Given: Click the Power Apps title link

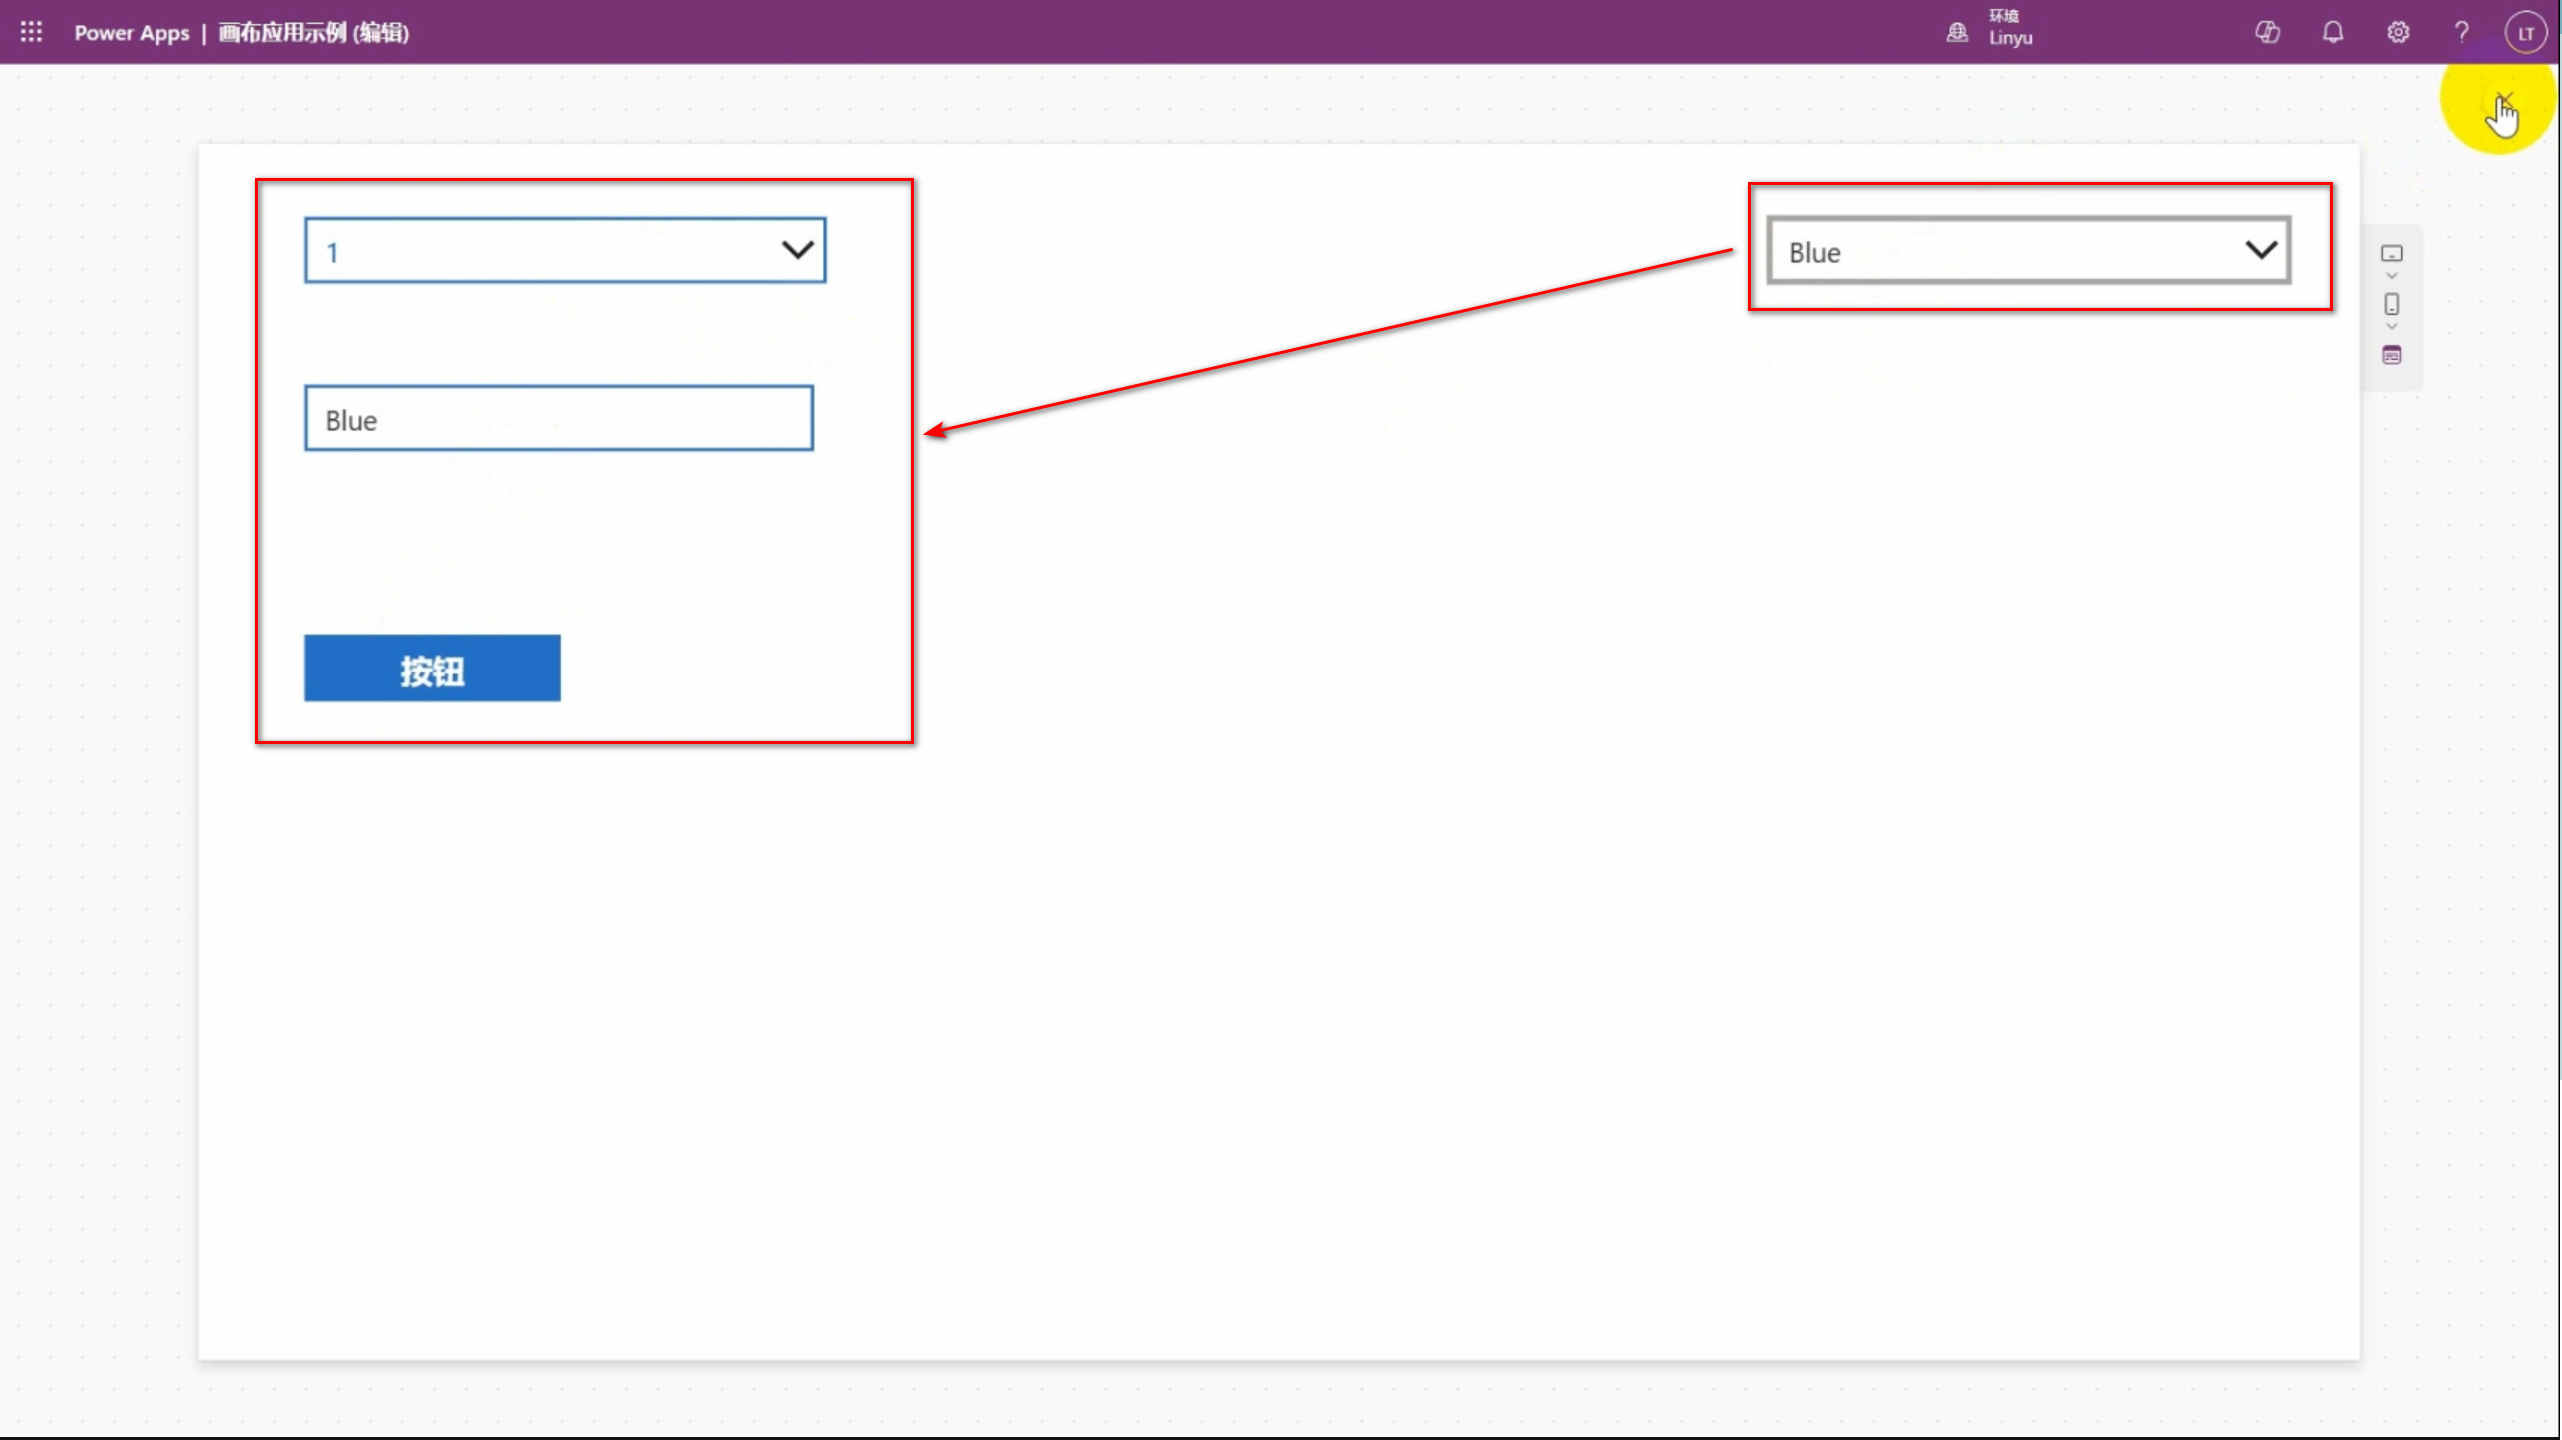Looking at the screenshot, I should tap(131, 33).
